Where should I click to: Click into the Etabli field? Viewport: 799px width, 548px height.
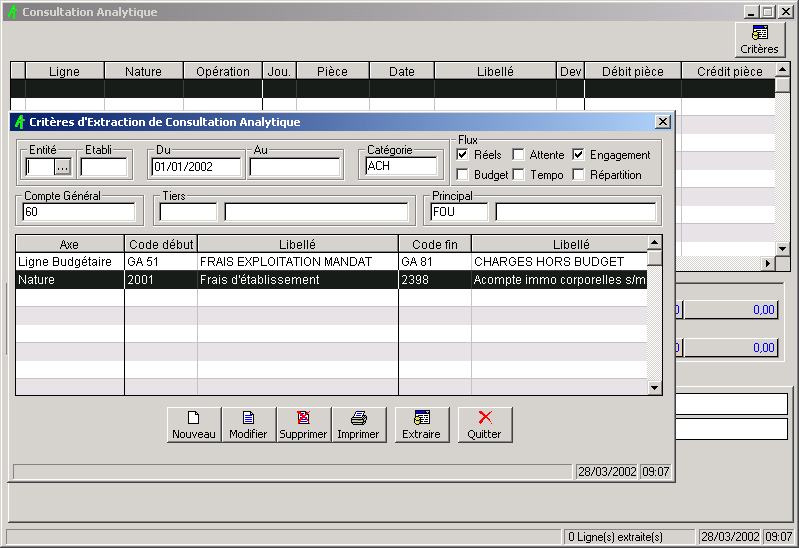tap(104, 167)
